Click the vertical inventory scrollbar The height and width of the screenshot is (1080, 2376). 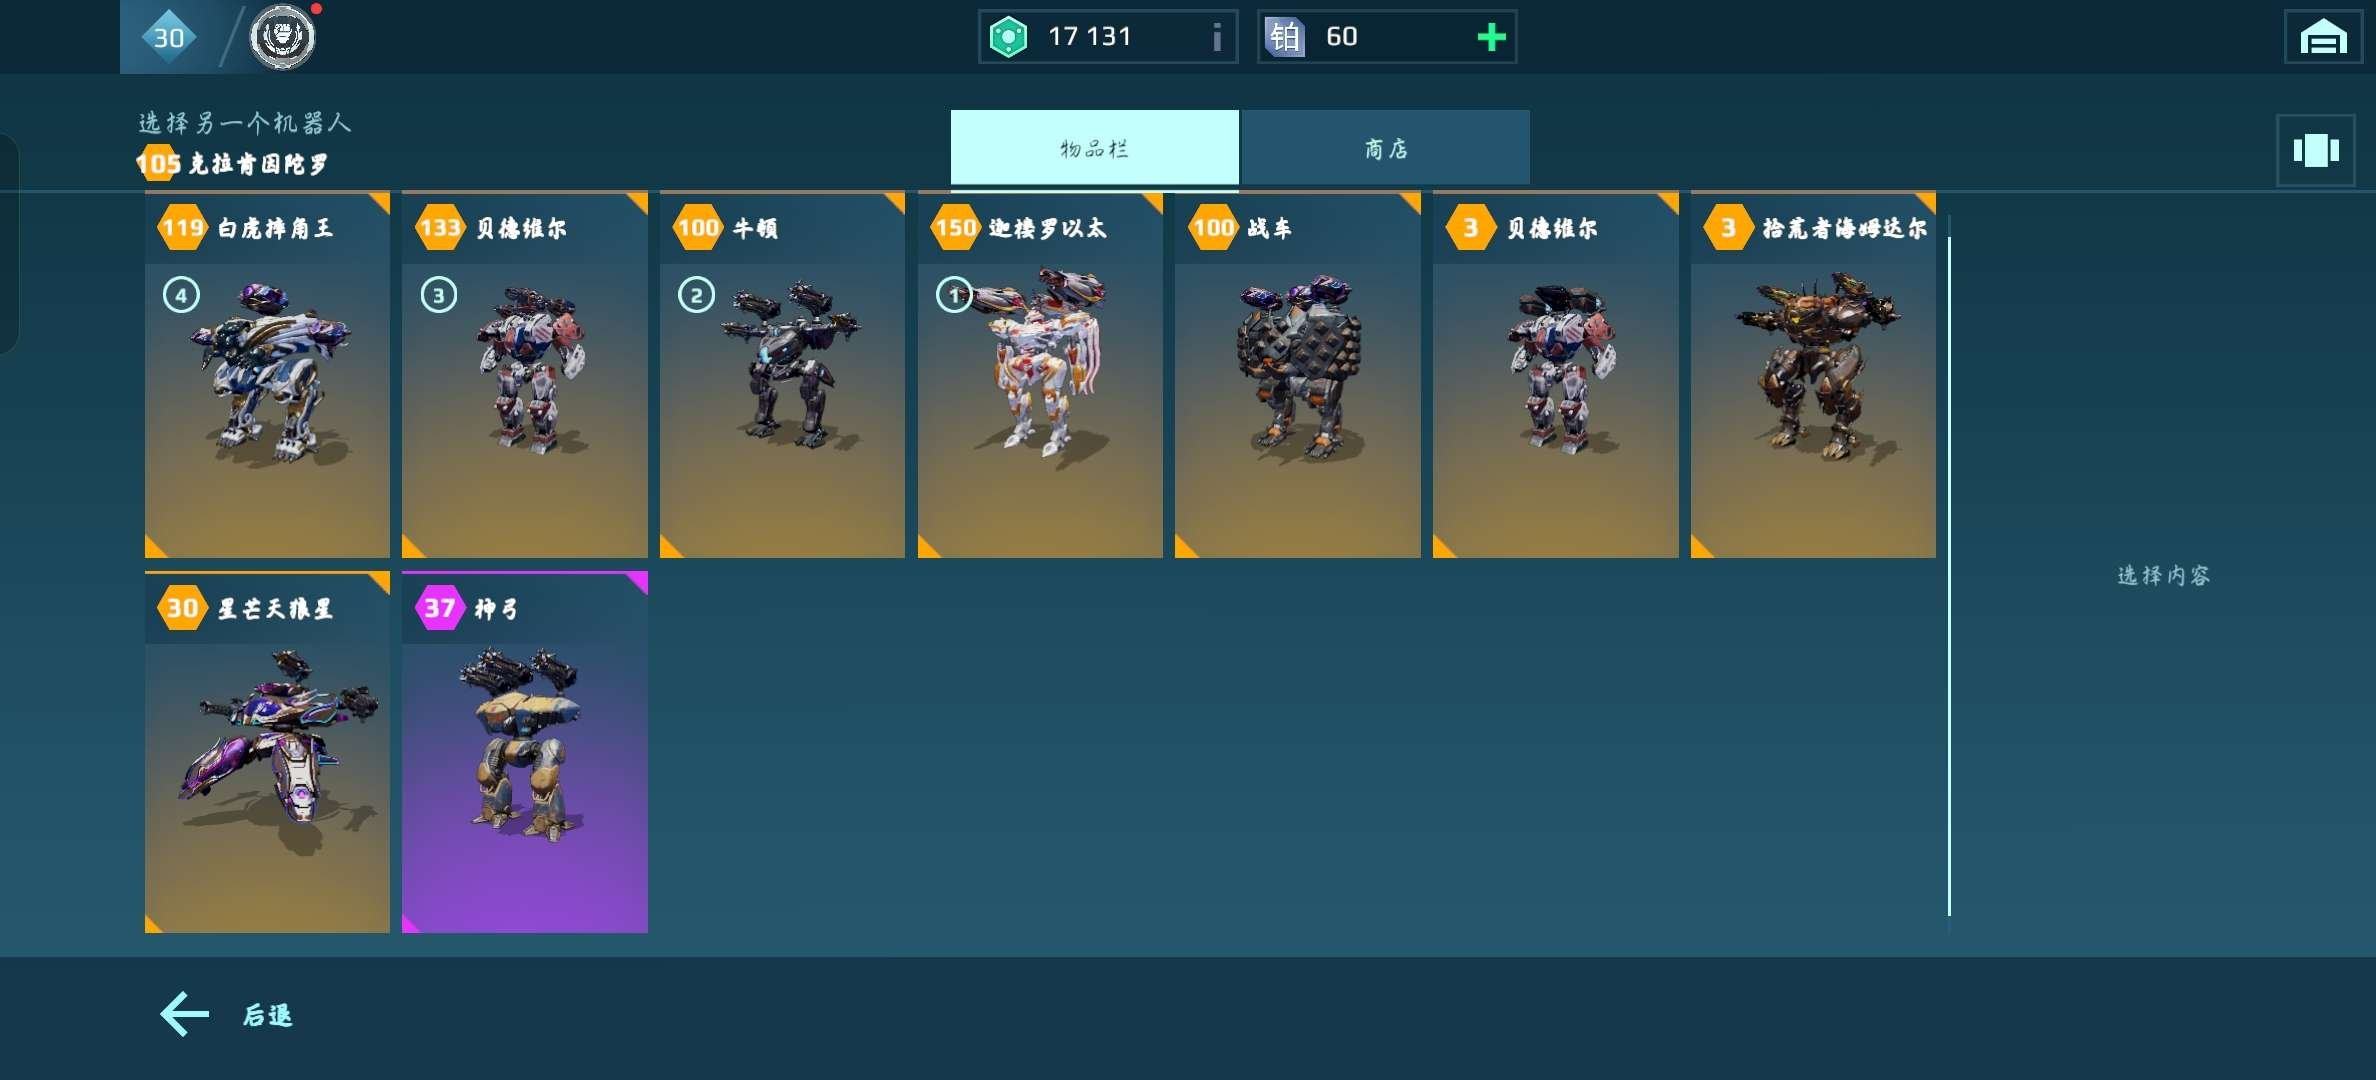click(1949, 575)
